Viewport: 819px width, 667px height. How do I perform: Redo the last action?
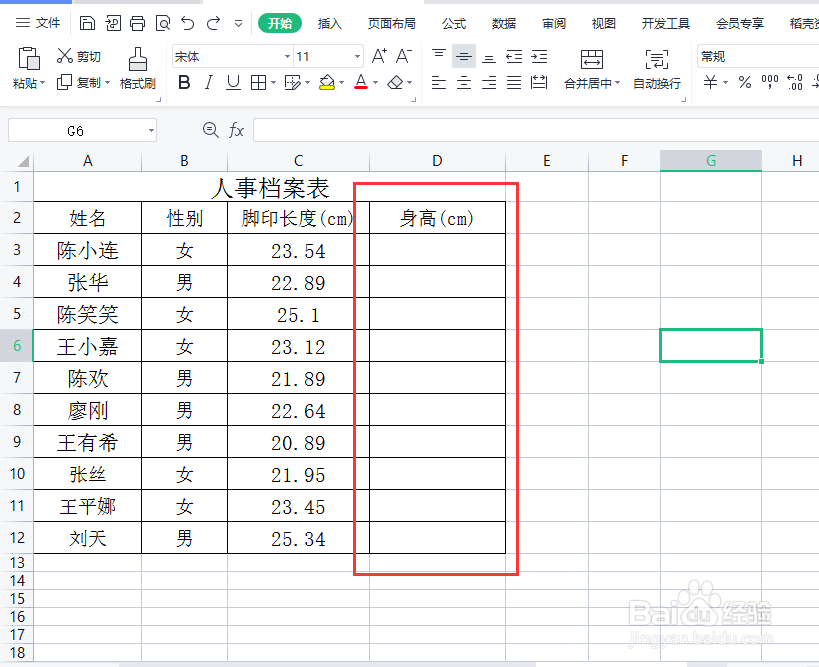[213, 23]
